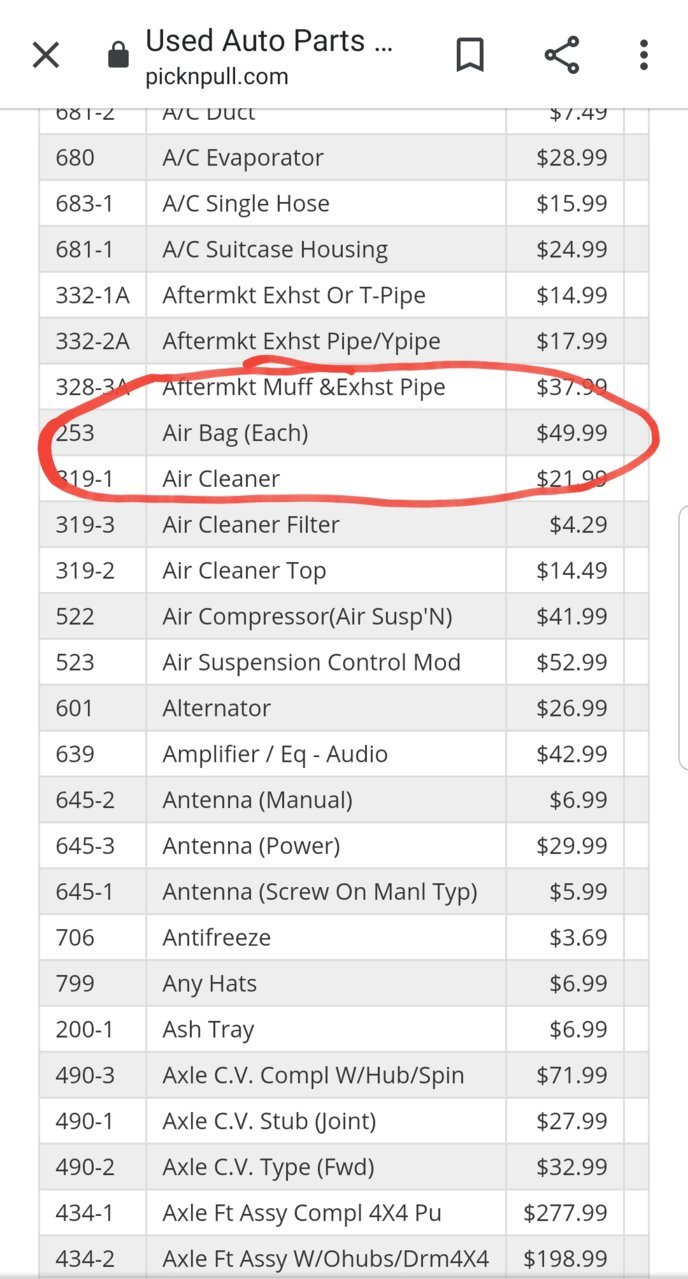Close the browser tab with X icon

[x=46, y=55]
